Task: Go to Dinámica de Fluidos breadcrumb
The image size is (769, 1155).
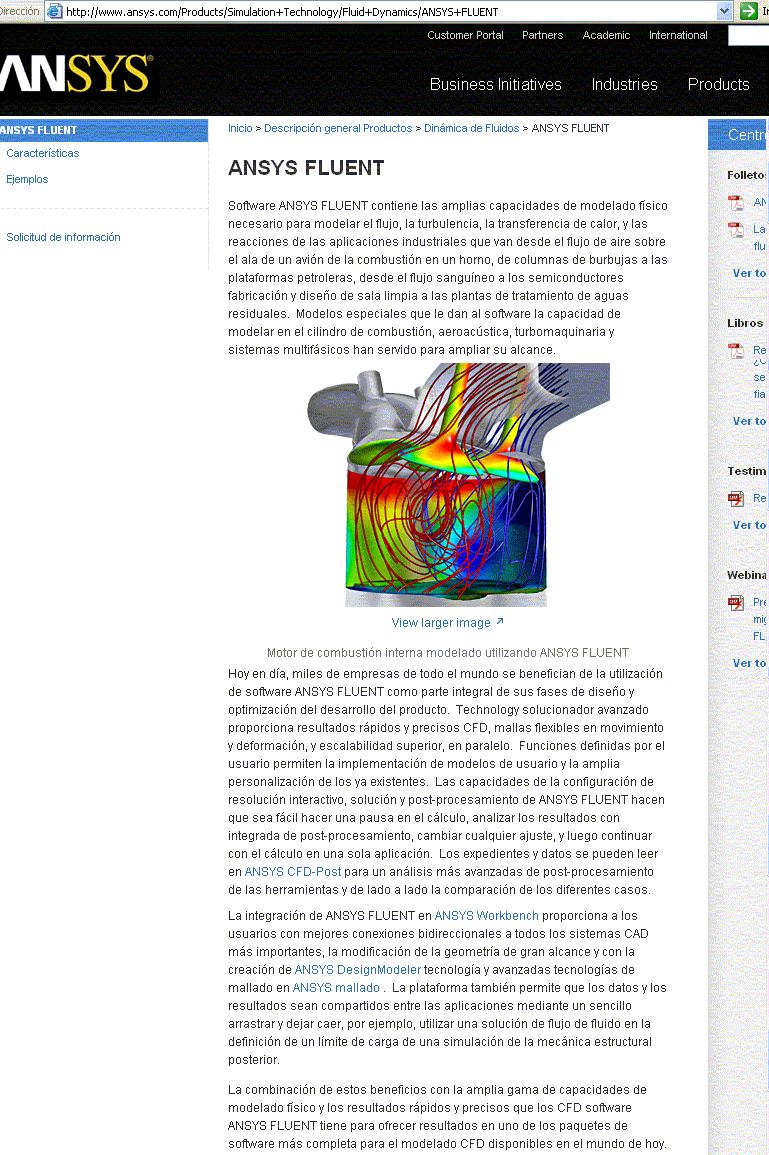Action: point(471,128)
